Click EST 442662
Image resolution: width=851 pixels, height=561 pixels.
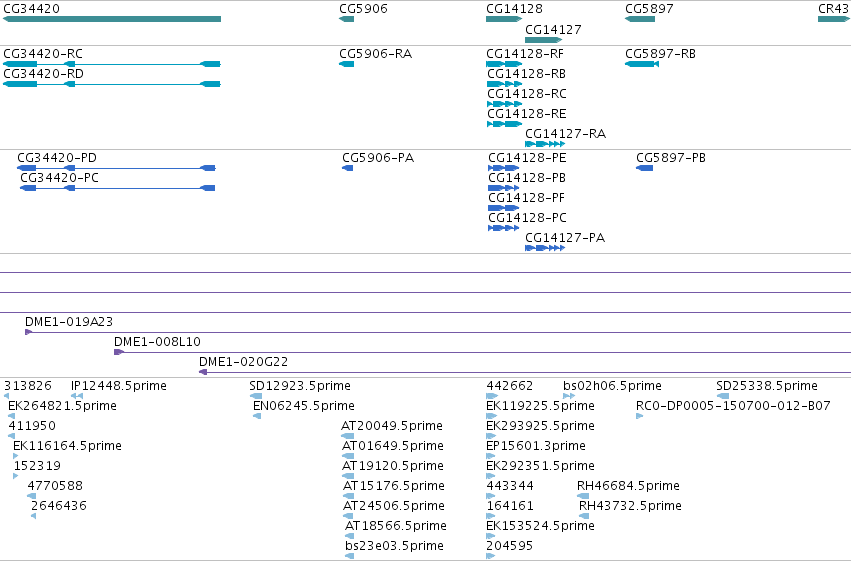point(492,396)
